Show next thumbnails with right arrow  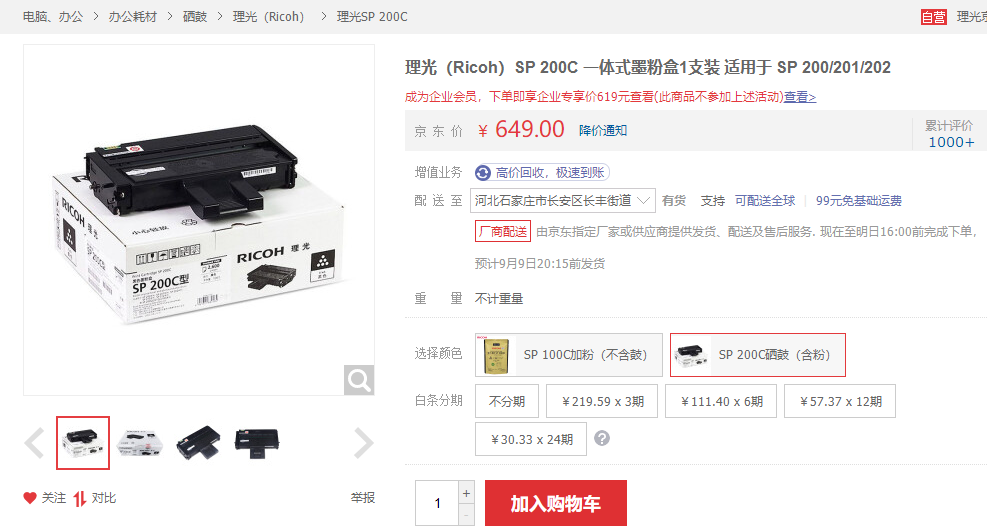pos(364,443)
